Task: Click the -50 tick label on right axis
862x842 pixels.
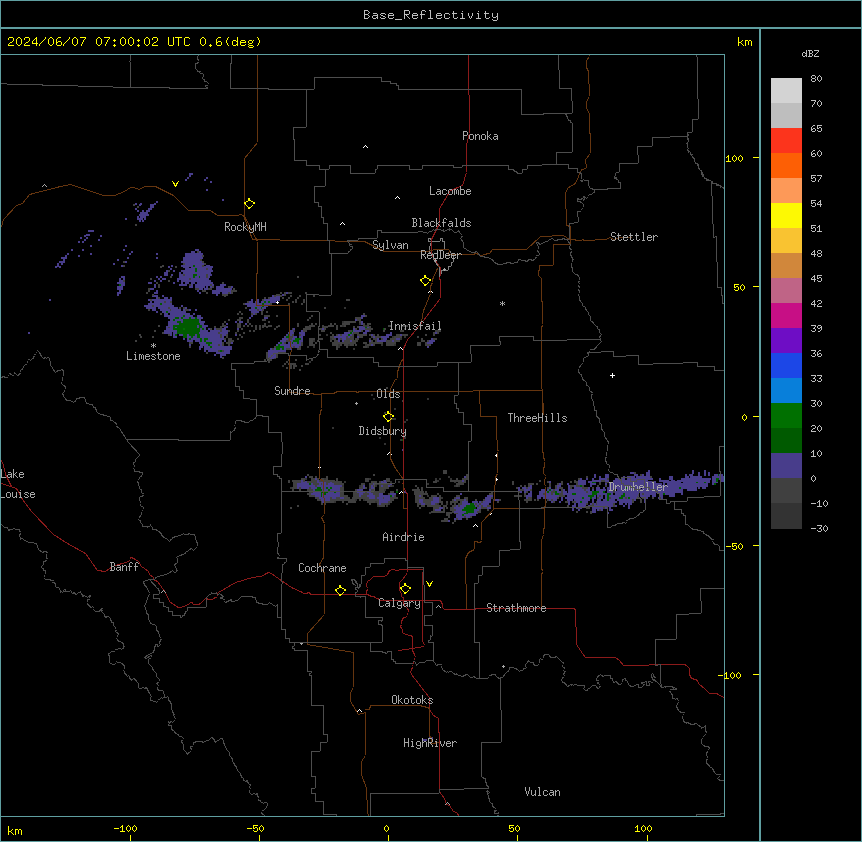Action: (736, 546)
